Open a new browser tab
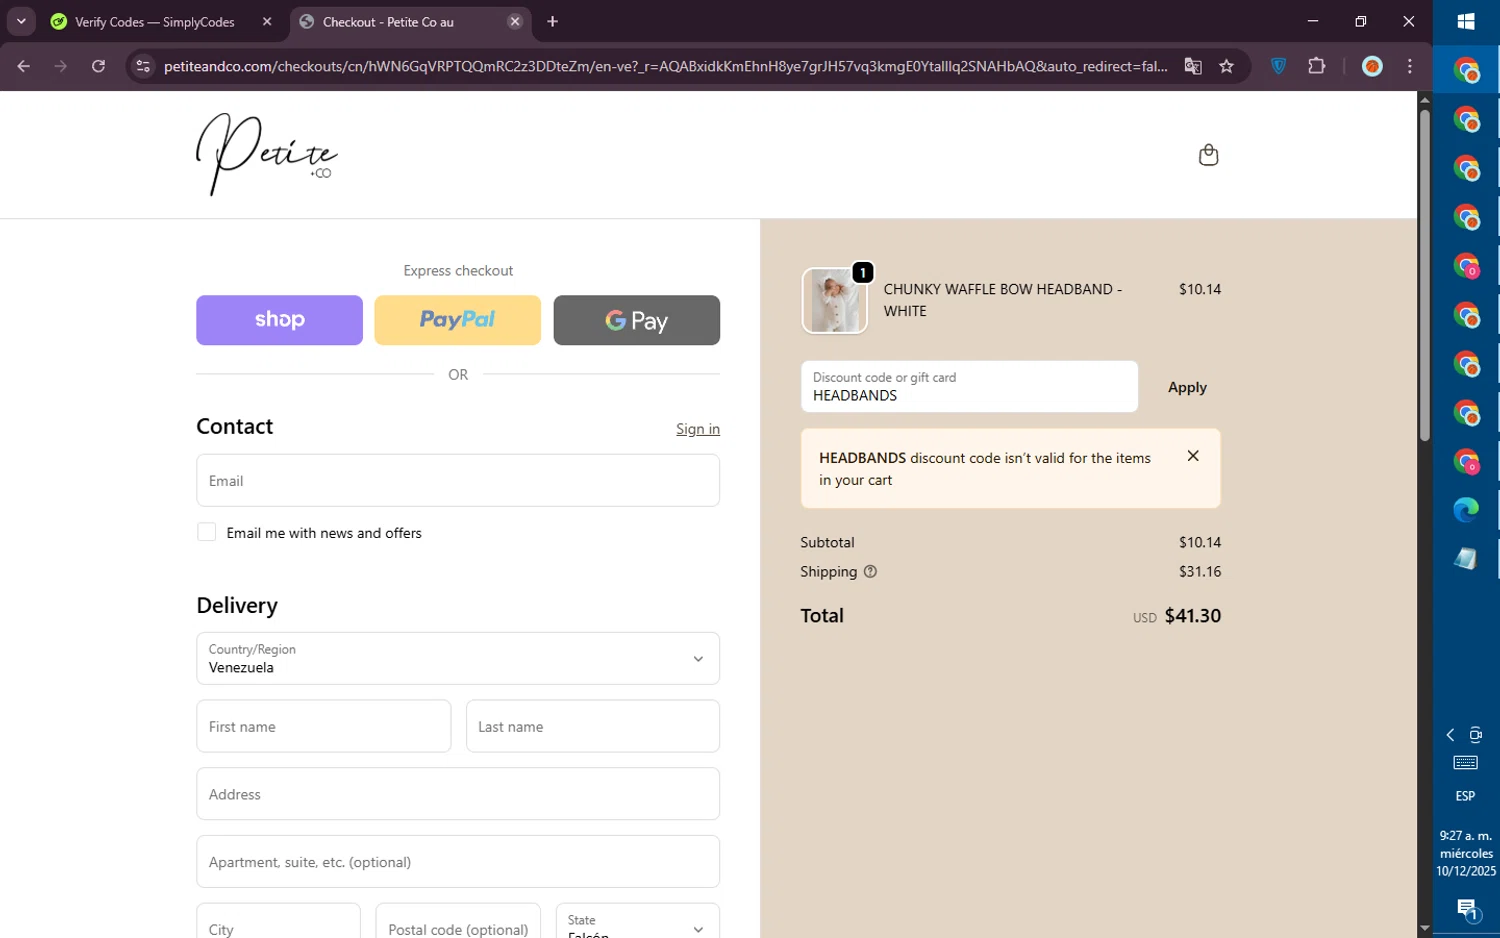Viewport: 1500px width, 938px height. (x=553, y=21)
